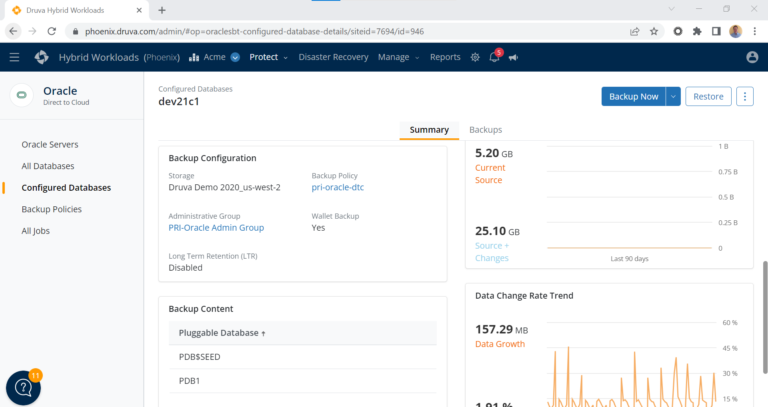Select the Summary tab

pos(429,130)
